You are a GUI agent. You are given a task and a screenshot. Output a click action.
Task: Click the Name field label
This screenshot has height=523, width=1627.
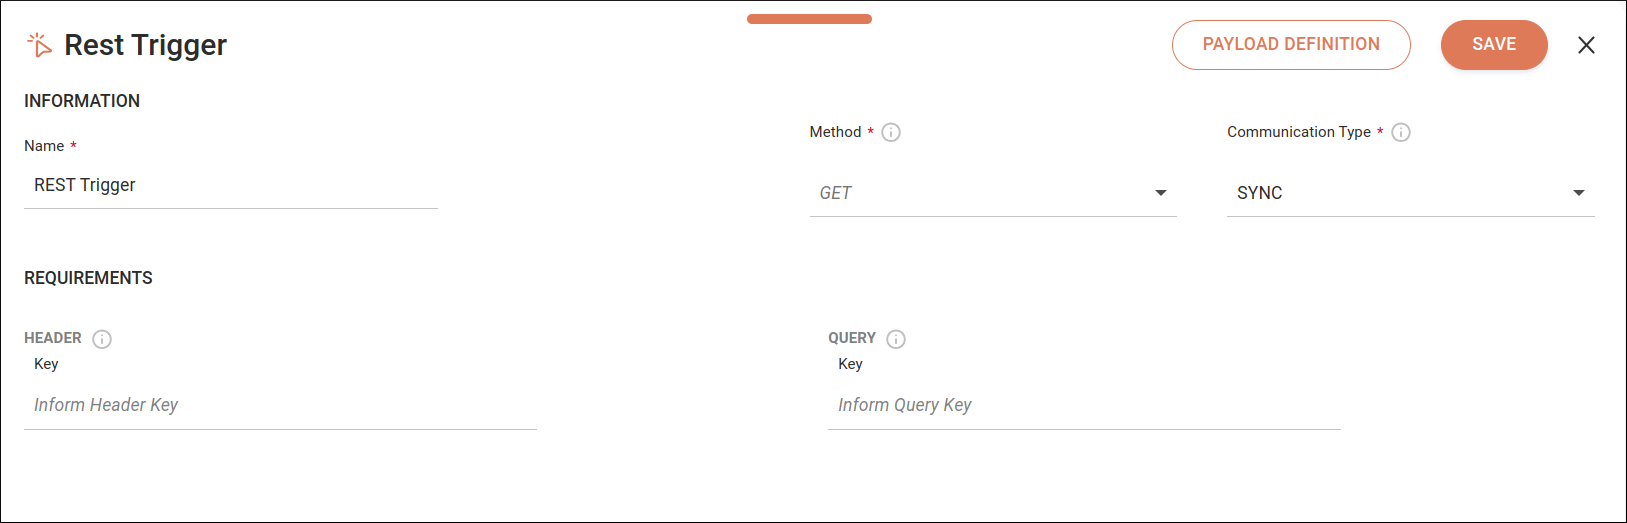pos(44,146)
